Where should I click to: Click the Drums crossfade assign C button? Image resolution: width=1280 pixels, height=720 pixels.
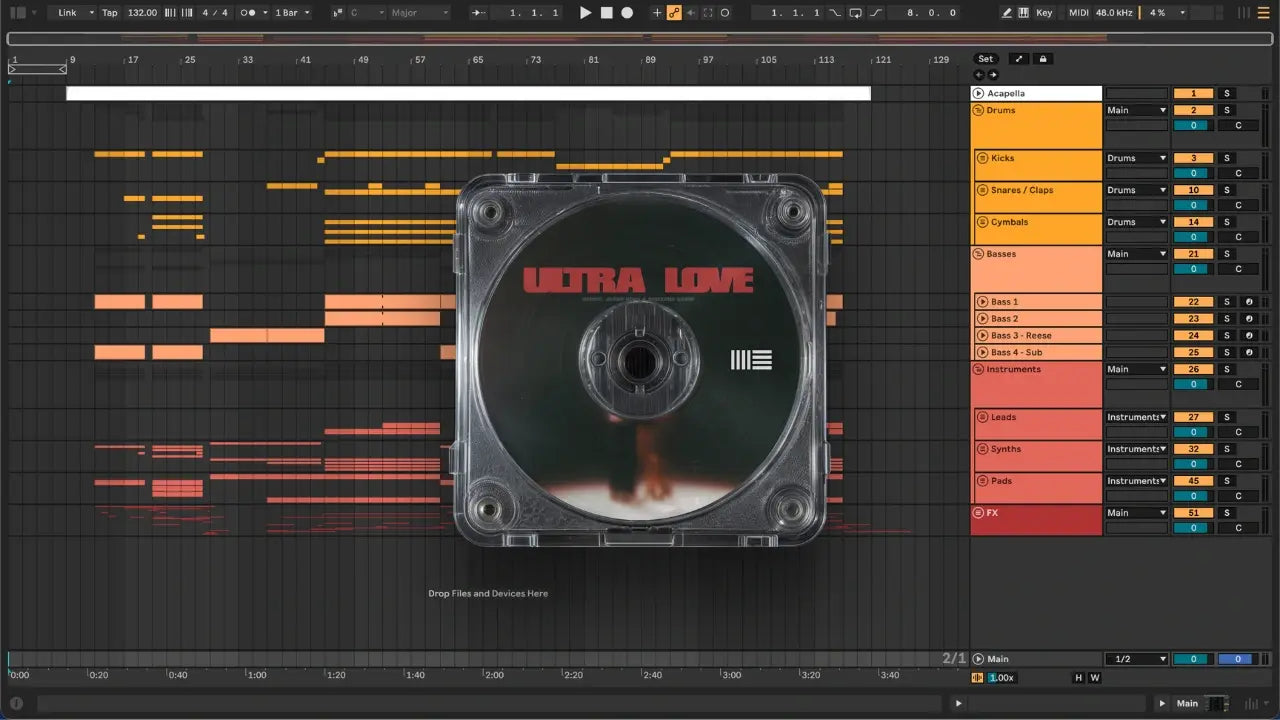[x=1238, y=126]
